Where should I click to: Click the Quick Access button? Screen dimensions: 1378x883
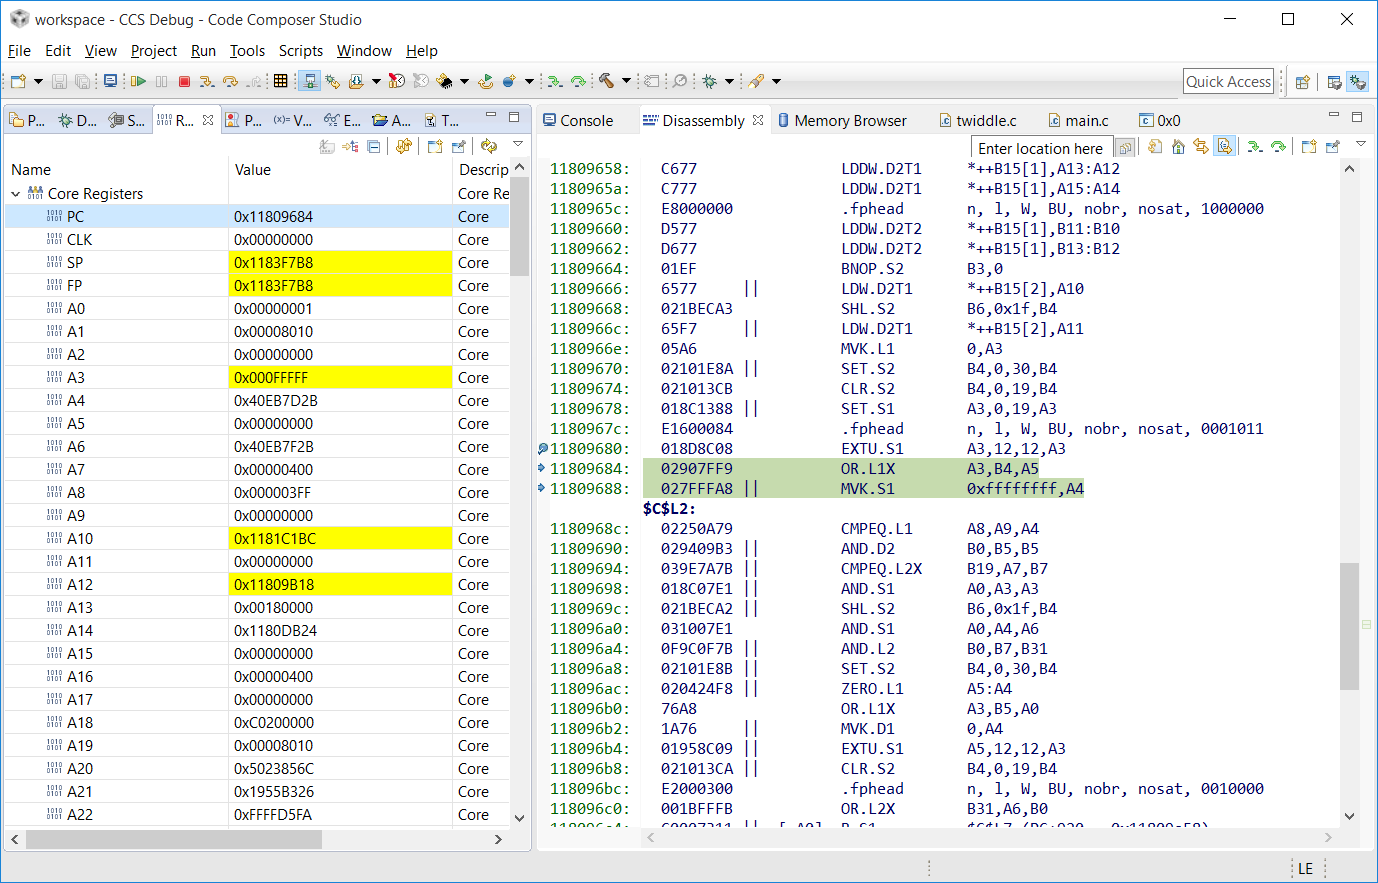[x=1229, y=82]
